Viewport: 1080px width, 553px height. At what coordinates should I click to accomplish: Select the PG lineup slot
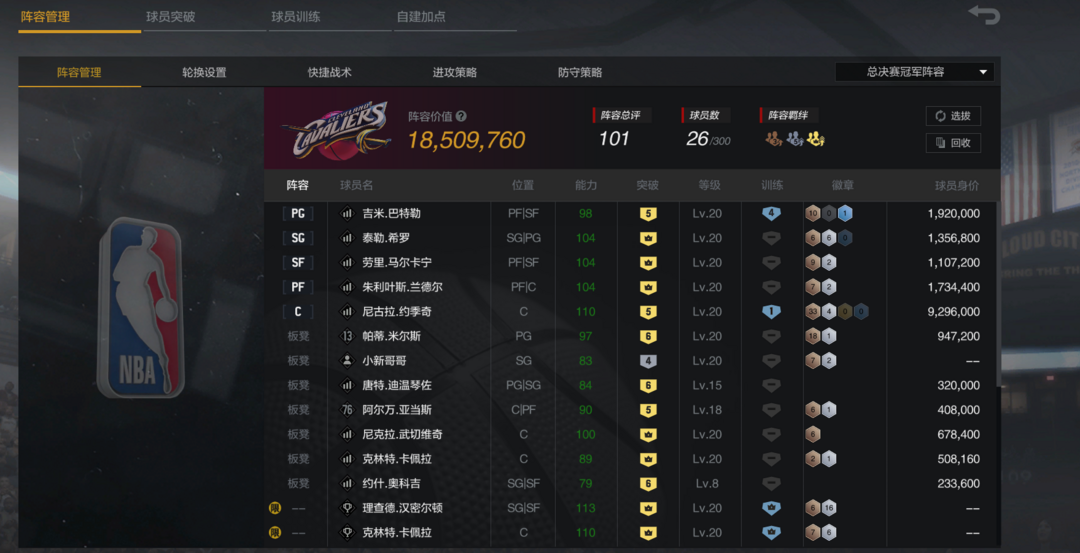coord(298,213)
